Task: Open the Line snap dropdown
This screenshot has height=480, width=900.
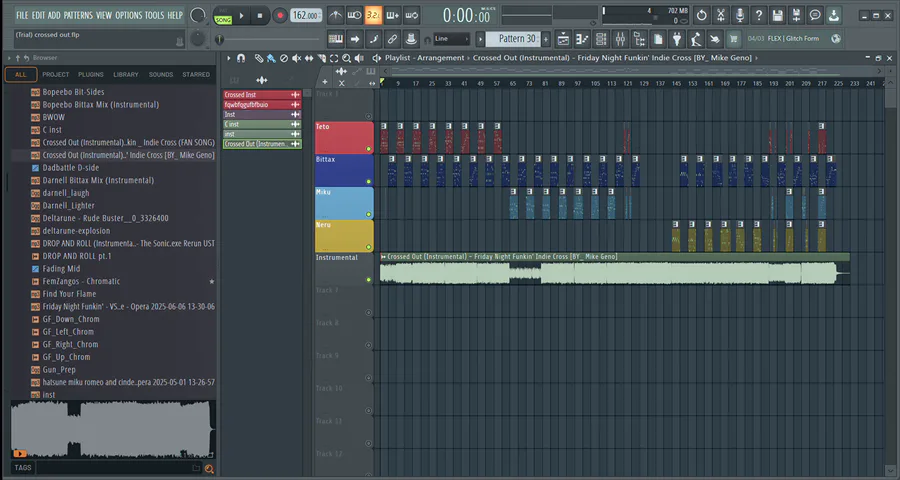Action: [452, 39]
